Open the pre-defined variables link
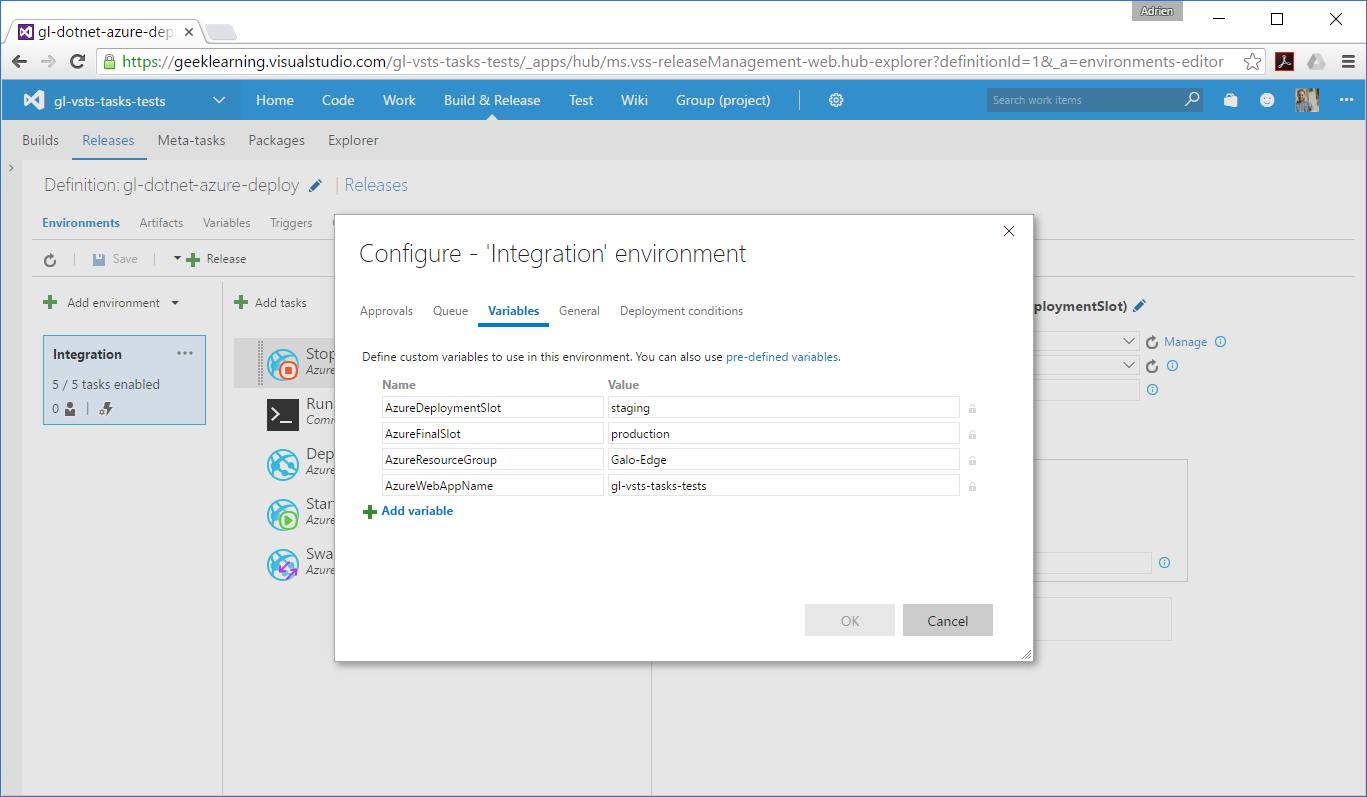The image size is (1367, 797). point(782,357)
